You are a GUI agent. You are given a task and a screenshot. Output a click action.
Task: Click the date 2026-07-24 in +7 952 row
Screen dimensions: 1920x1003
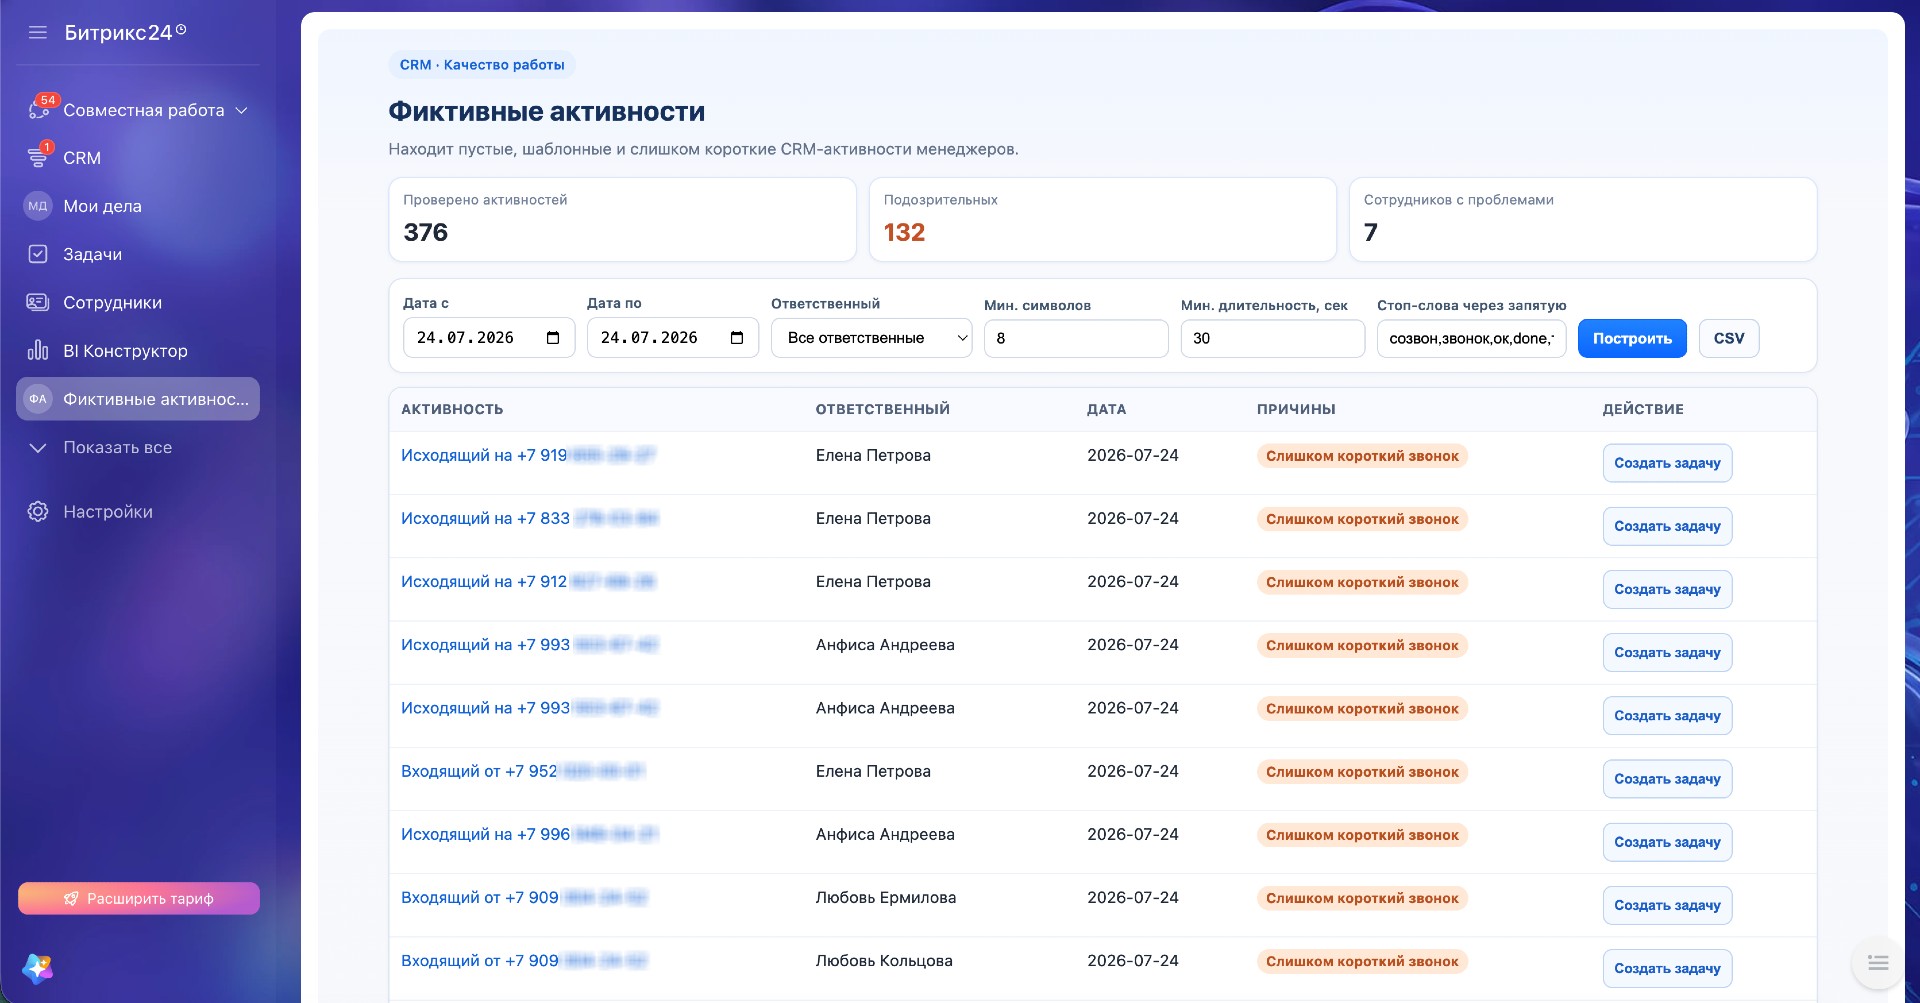point(1133,771)
